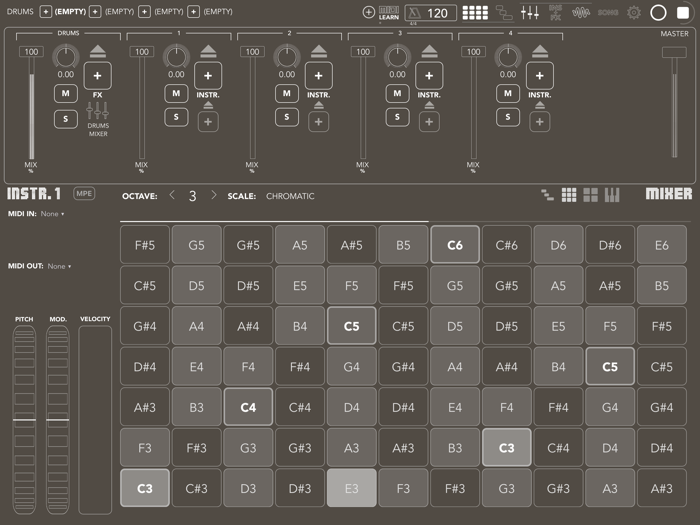Click the circled plus icon beside MIDI Learn

(368, 12)
